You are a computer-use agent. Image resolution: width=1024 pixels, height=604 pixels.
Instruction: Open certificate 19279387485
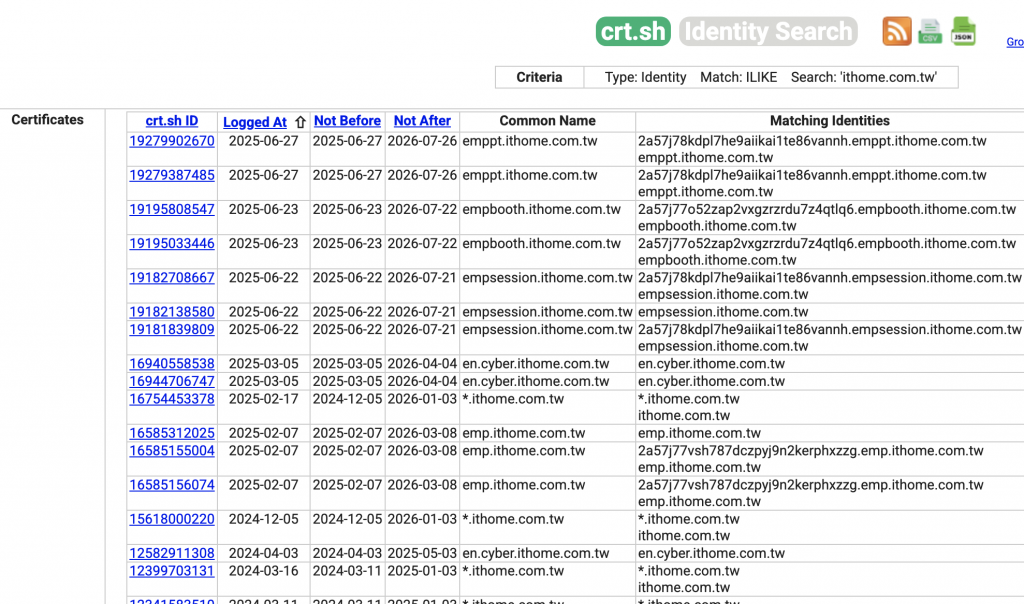[172, 175]
